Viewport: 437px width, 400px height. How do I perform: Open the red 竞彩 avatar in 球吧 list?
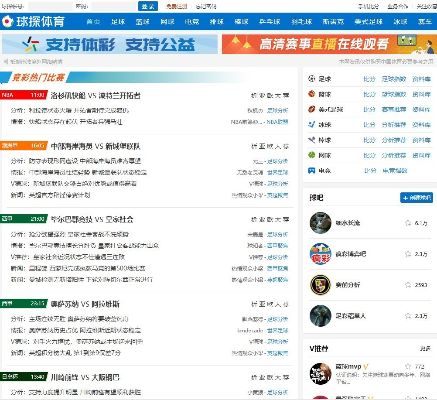coord(320,254)
